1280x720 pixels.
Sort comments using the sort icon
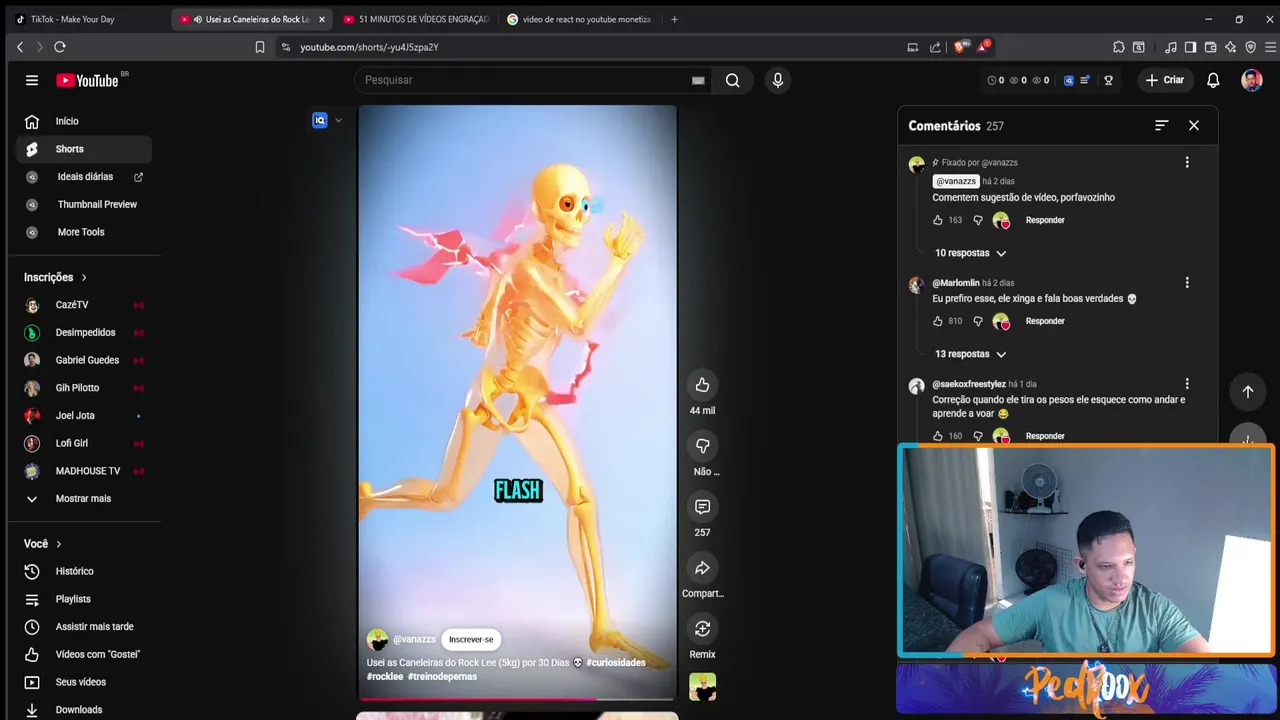[1161, 125]
